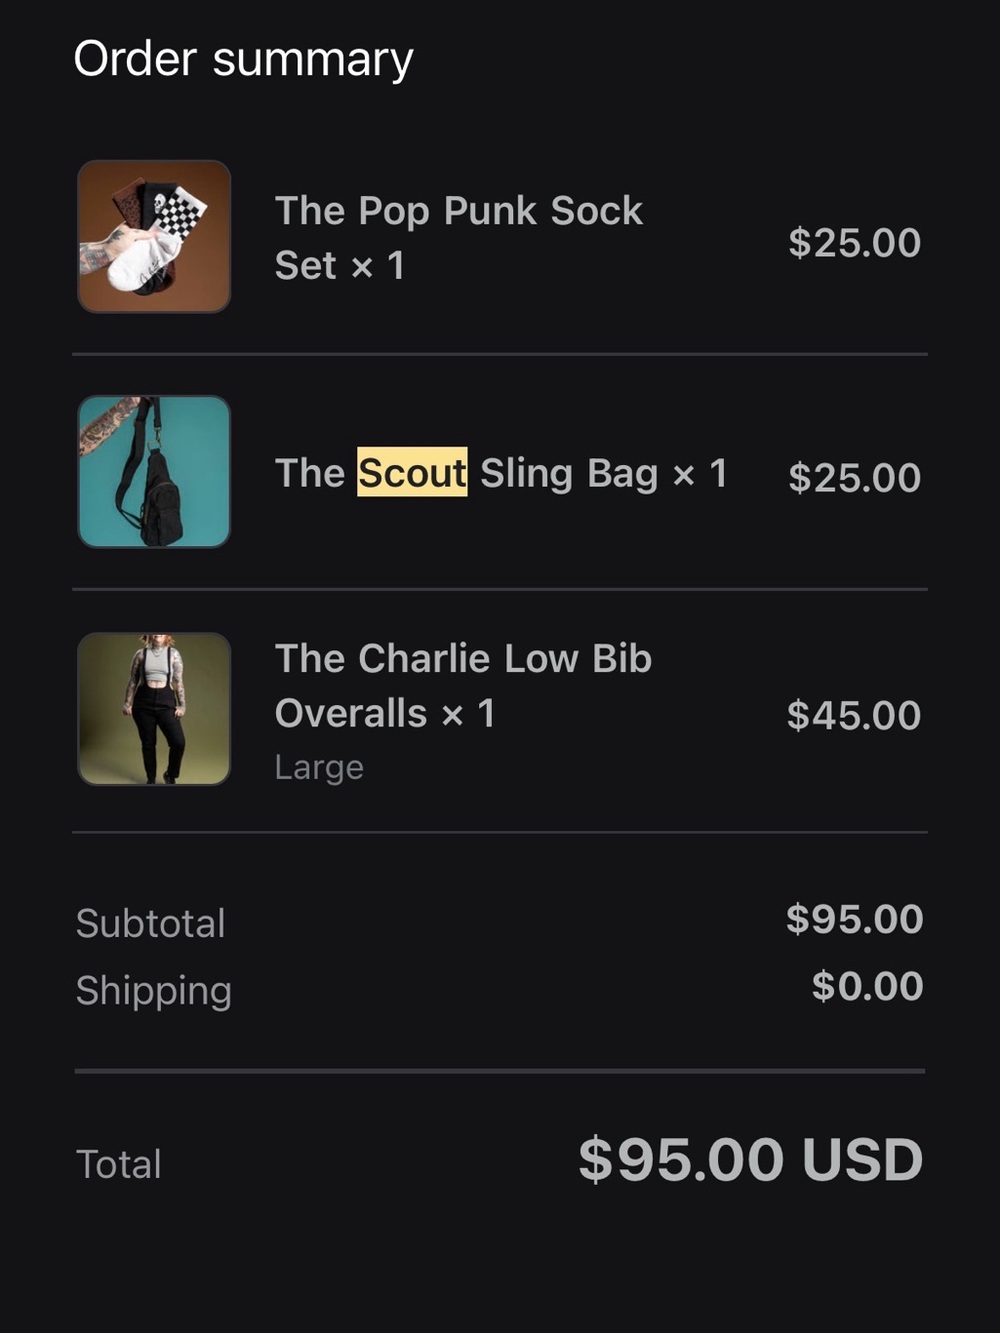
Task: Click the sling bag $25.00 price
Action: tap(854, 477)
